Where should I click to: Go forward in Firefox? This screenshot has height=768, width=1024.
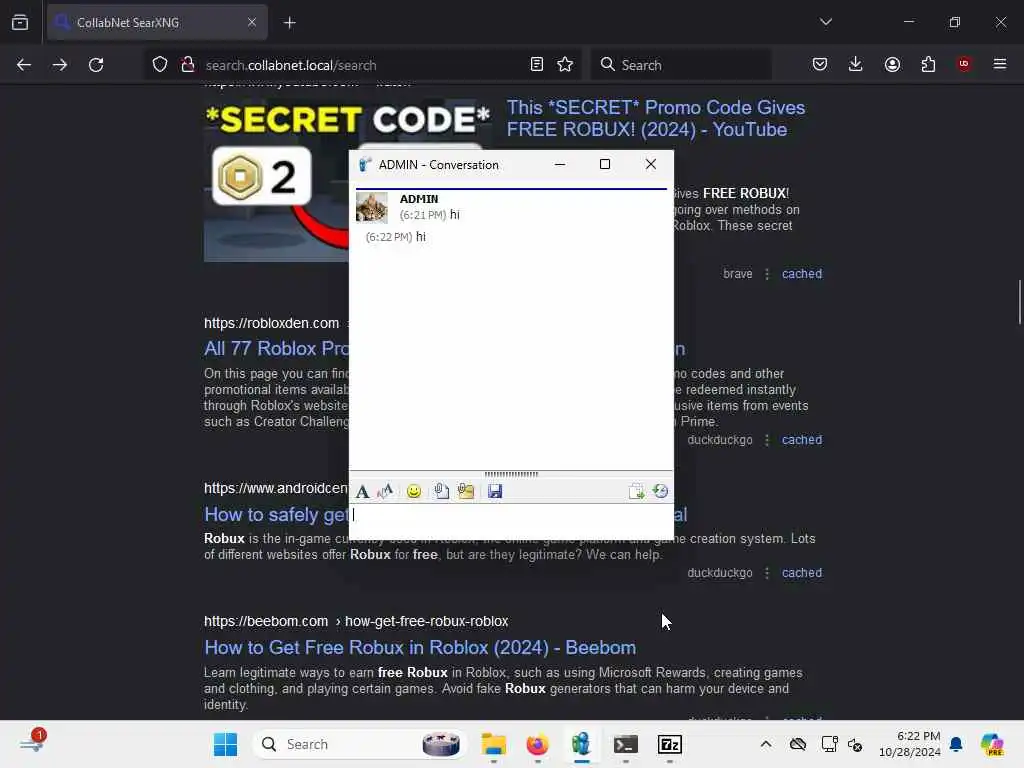(60, 65)
